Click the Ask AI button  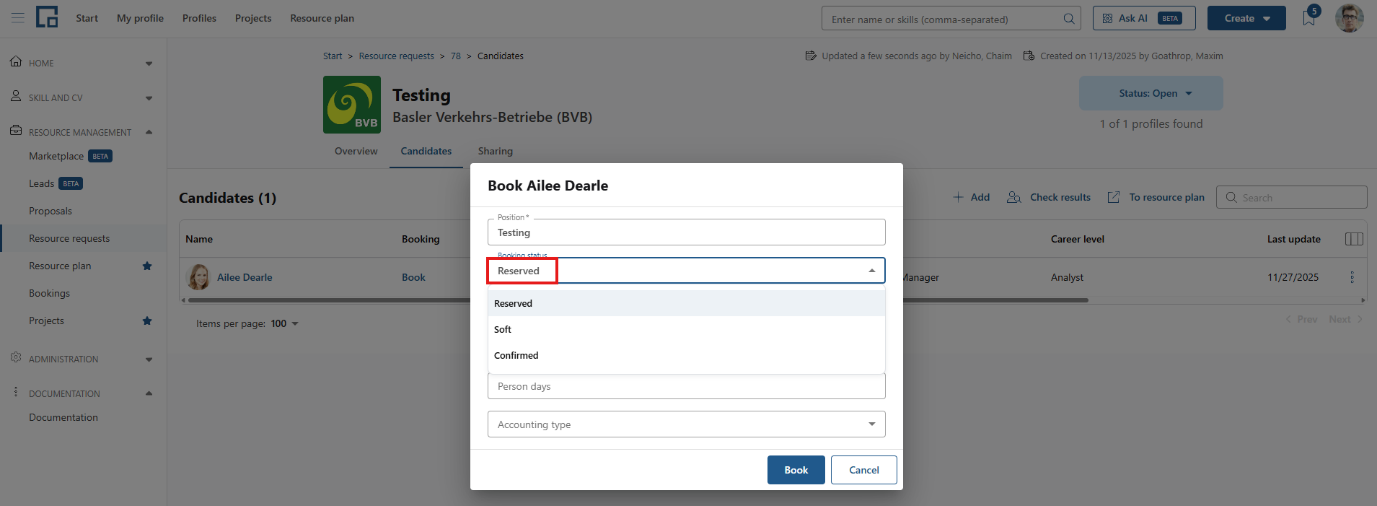pos(1145,18)
